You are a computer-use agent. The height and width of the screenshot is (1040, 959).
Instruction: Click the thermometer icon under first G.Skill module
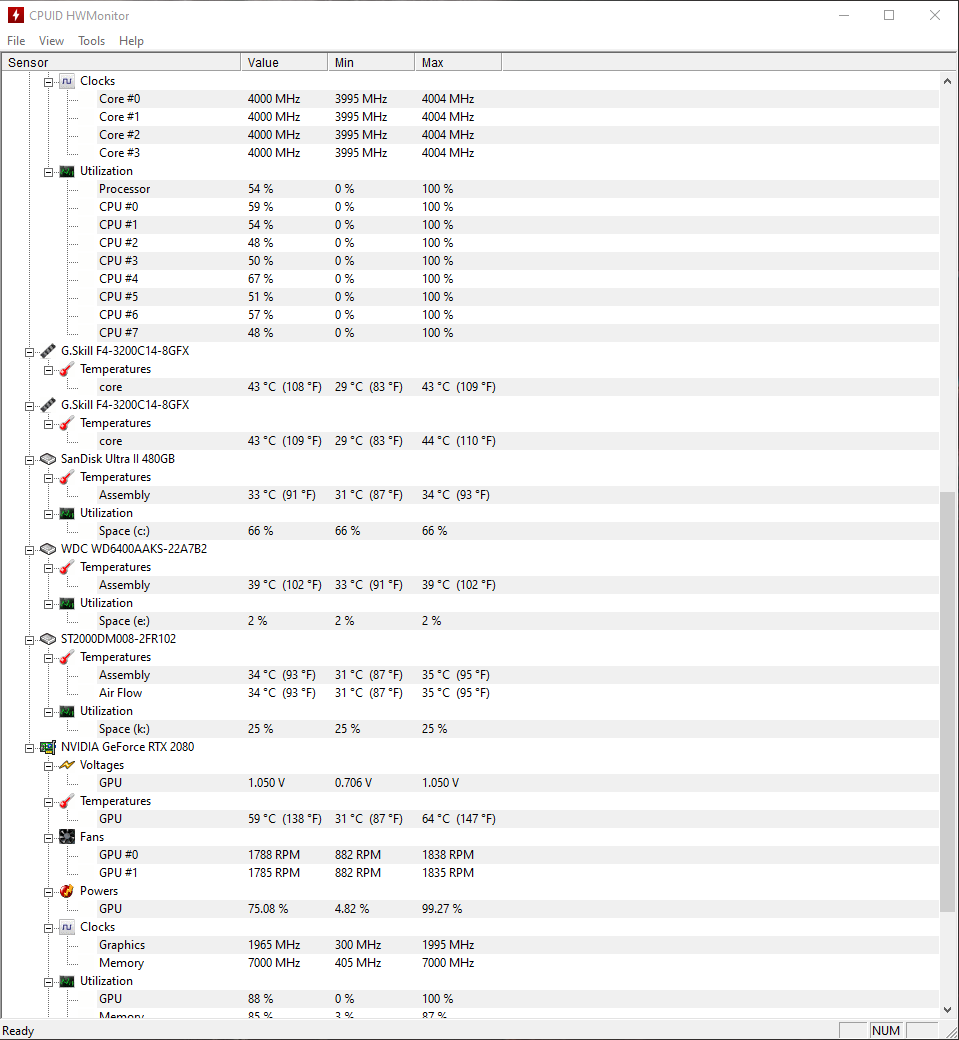[x=66, y=369]
